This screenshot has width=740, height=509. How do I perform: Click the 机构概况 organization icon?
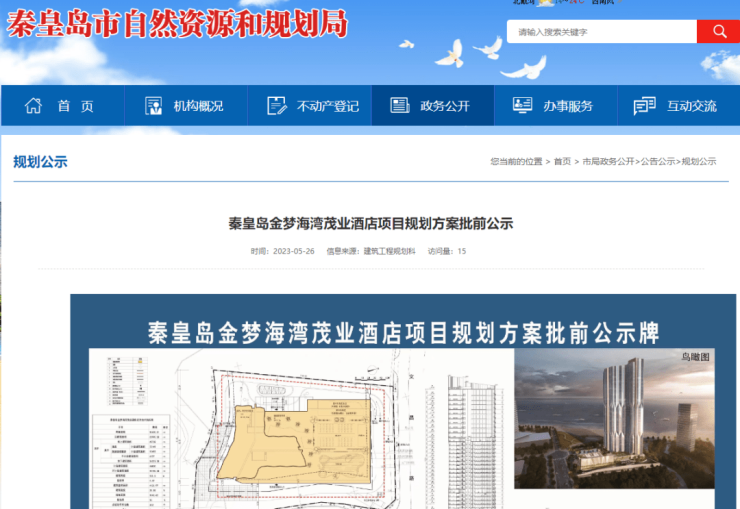[x=153, y=106]
